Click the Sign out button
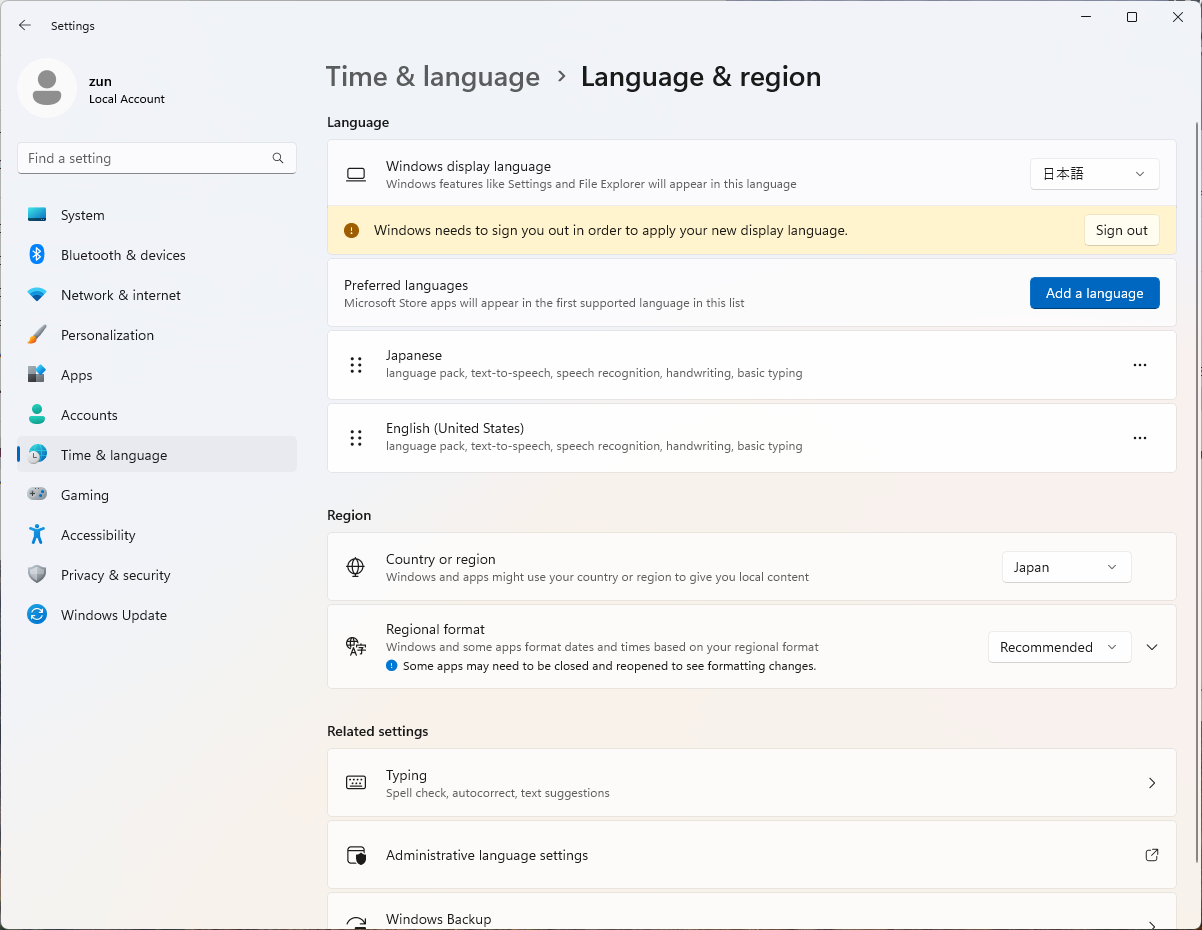1202x930 pixels. click(x=1122, y=230)
